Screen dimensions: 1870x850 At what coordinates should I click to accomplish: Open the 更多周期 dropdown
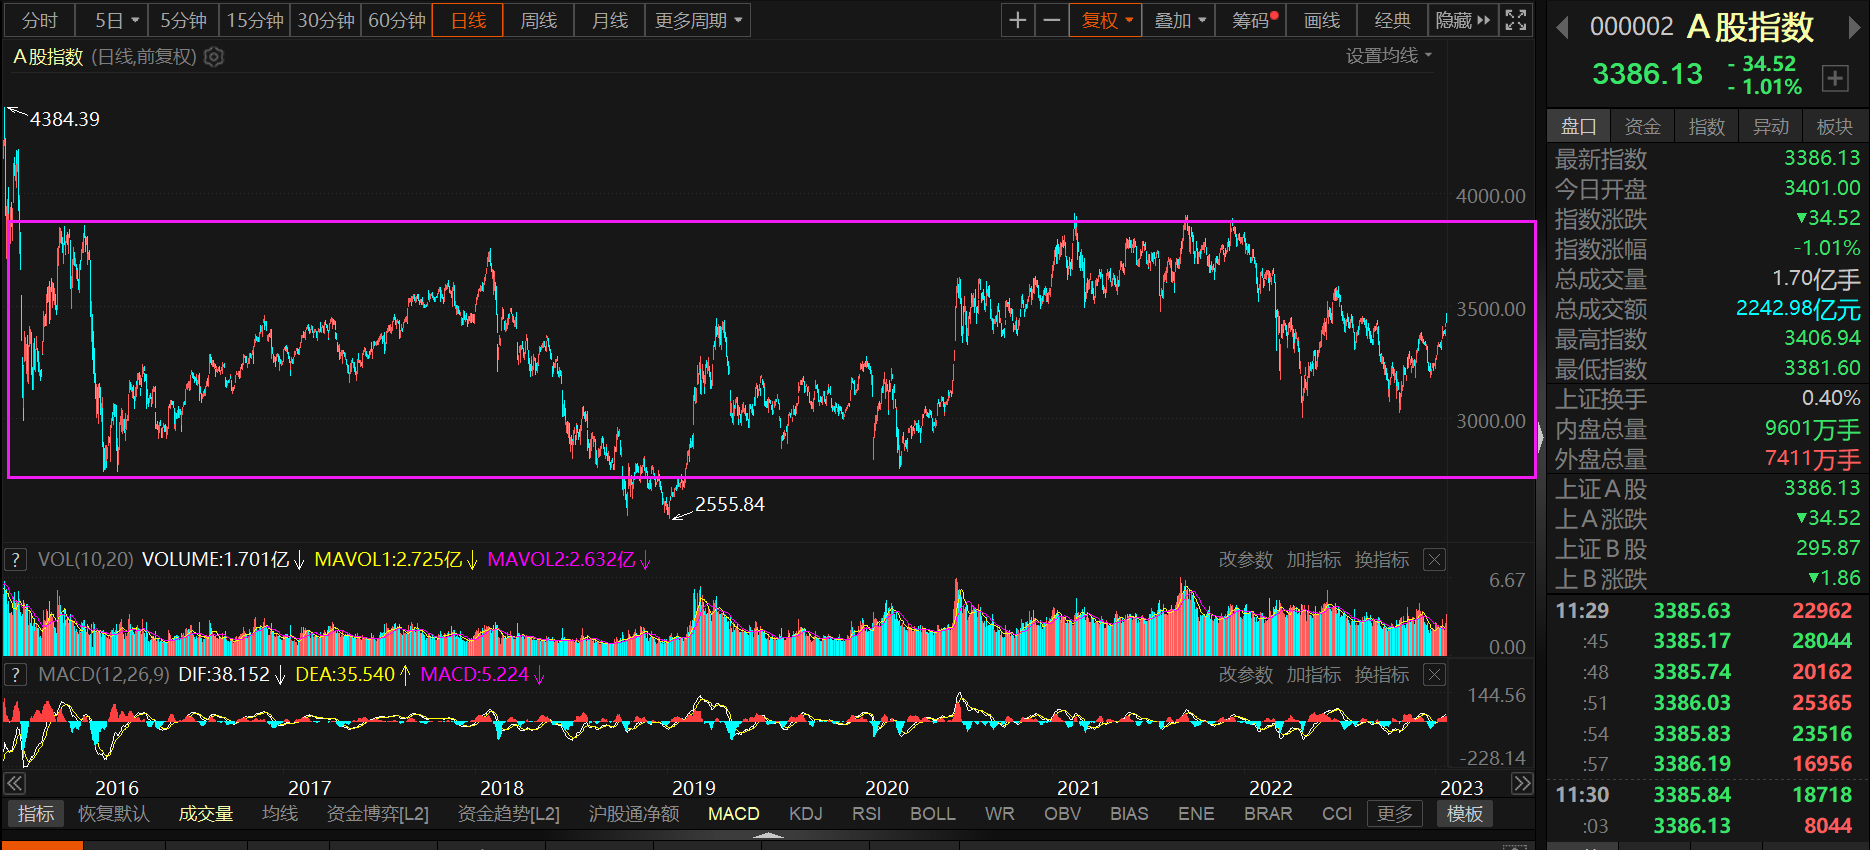pyautogui.click(x=699, y=20)
